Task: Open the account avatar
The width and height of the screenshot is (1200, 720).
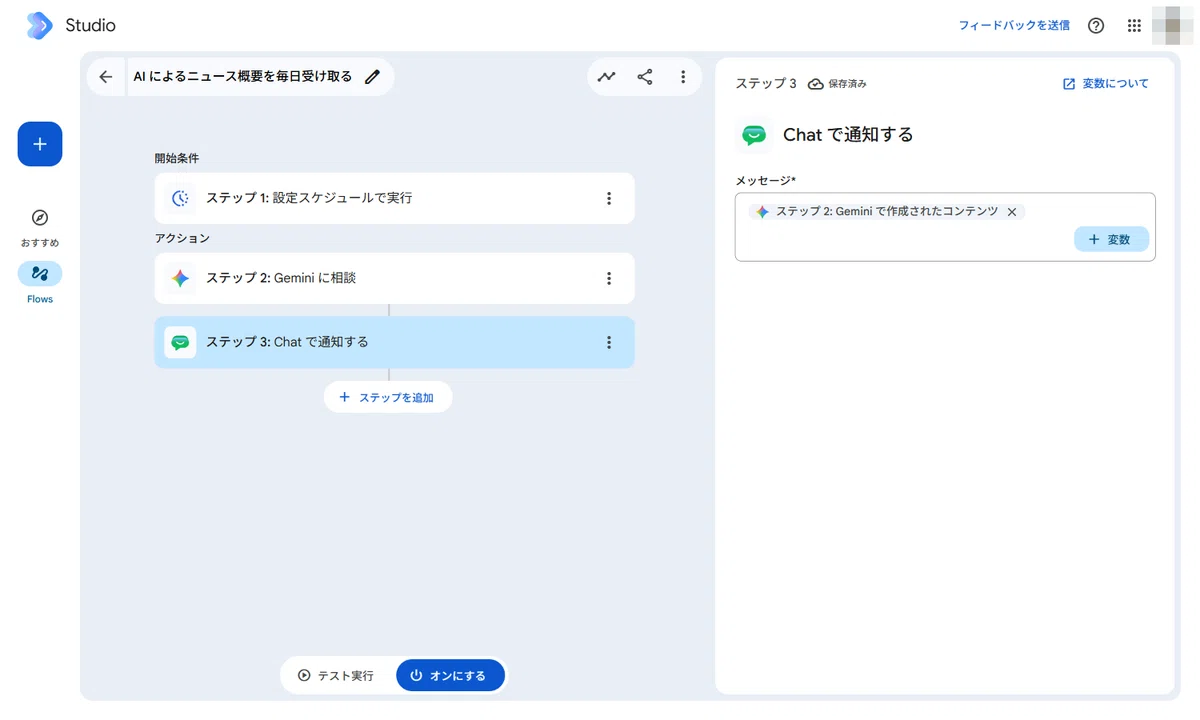Action: pos(1171,26)
